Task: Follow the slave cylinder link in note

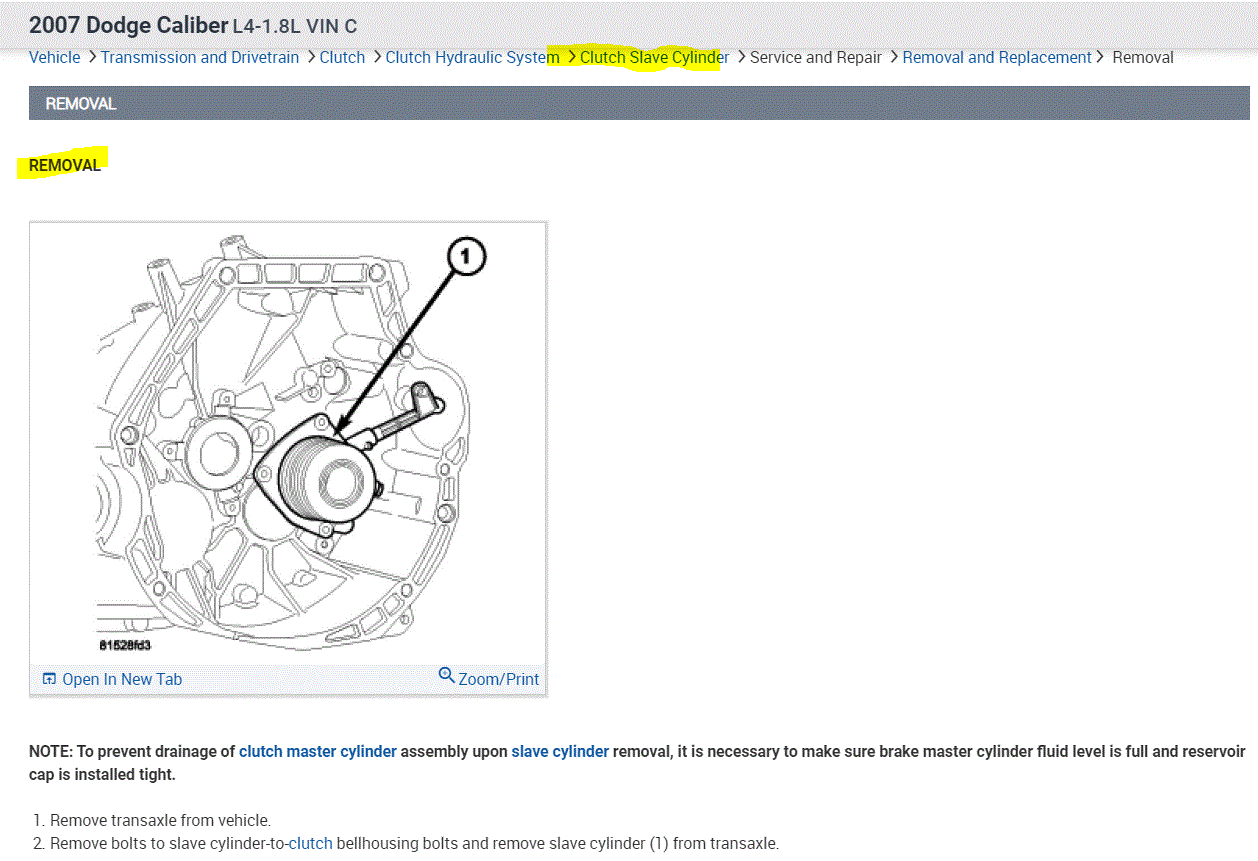Action: (560, 751)
